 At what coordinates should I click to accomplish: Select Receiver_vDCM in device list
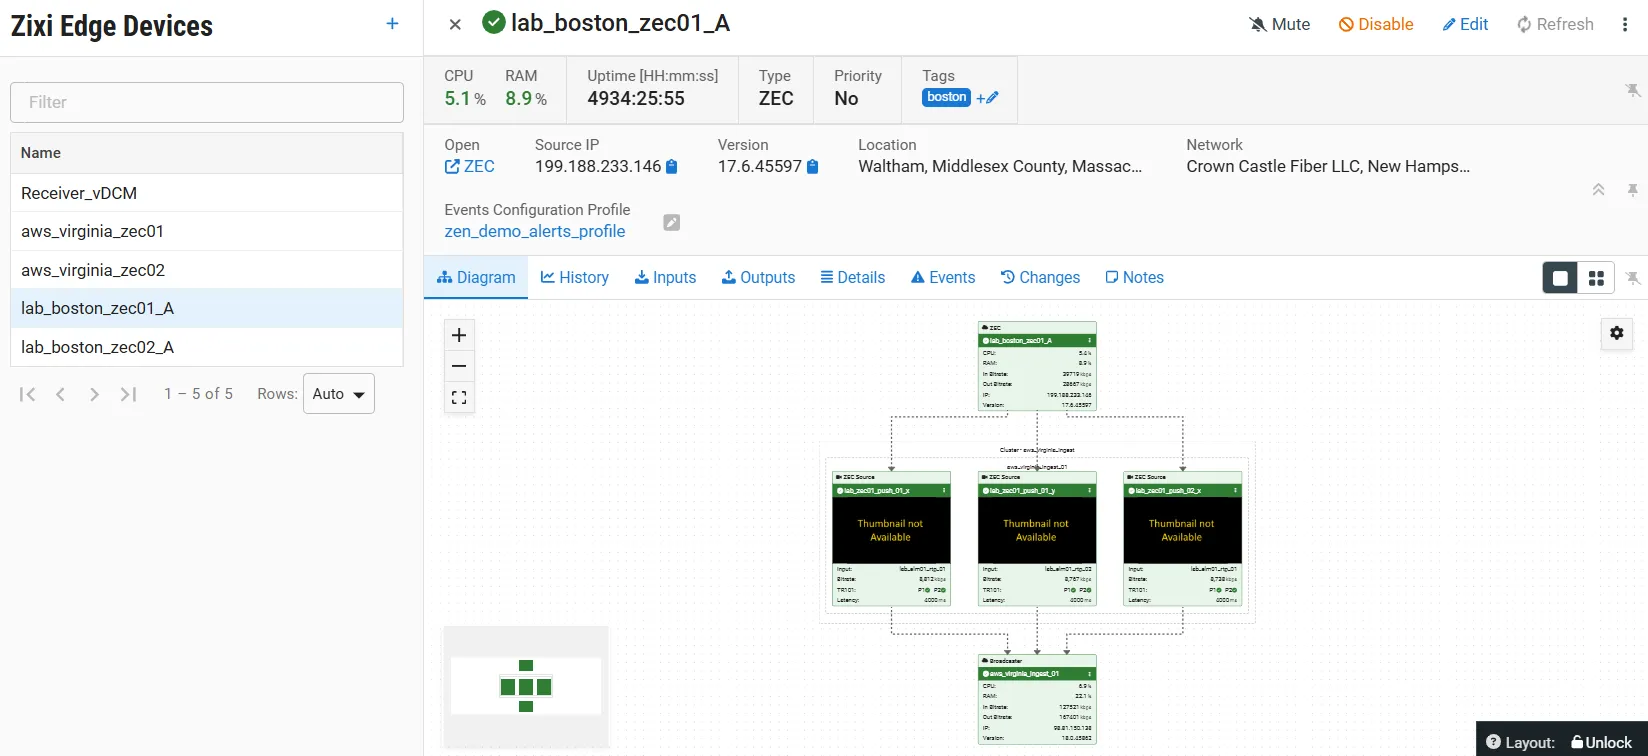(x=207, y=193)
